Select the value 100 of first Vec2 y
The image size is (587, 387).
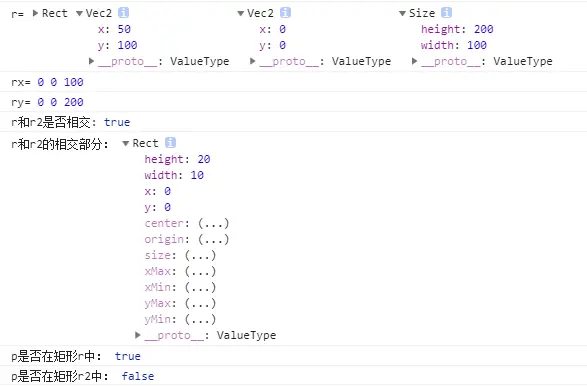[x=127, y=45]
